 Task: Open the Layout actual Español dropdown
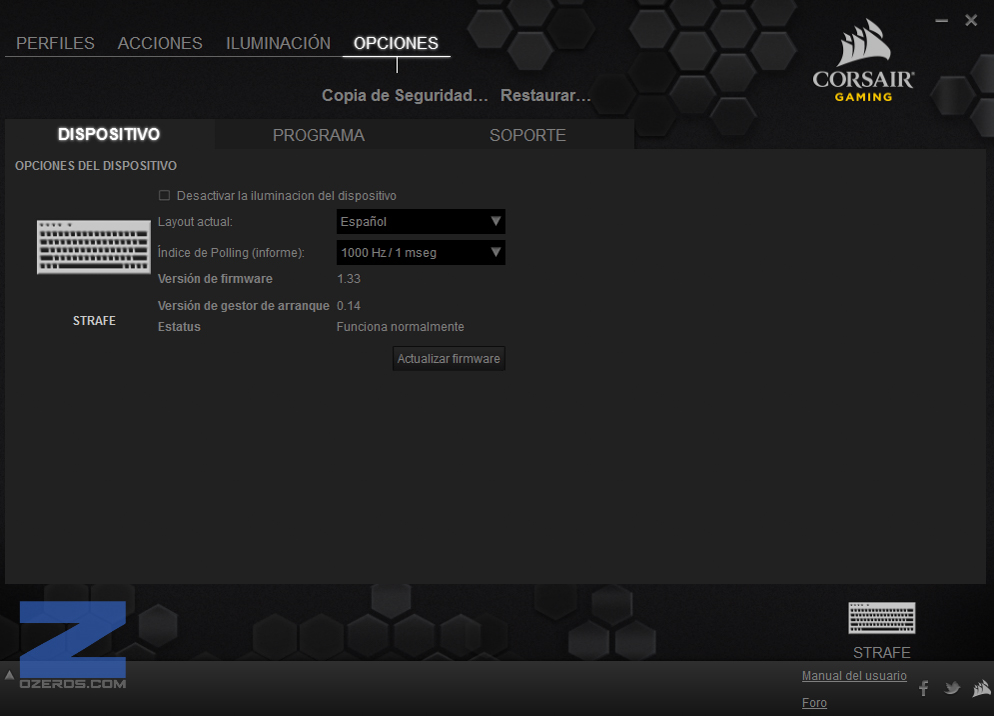tap(421, 222)
